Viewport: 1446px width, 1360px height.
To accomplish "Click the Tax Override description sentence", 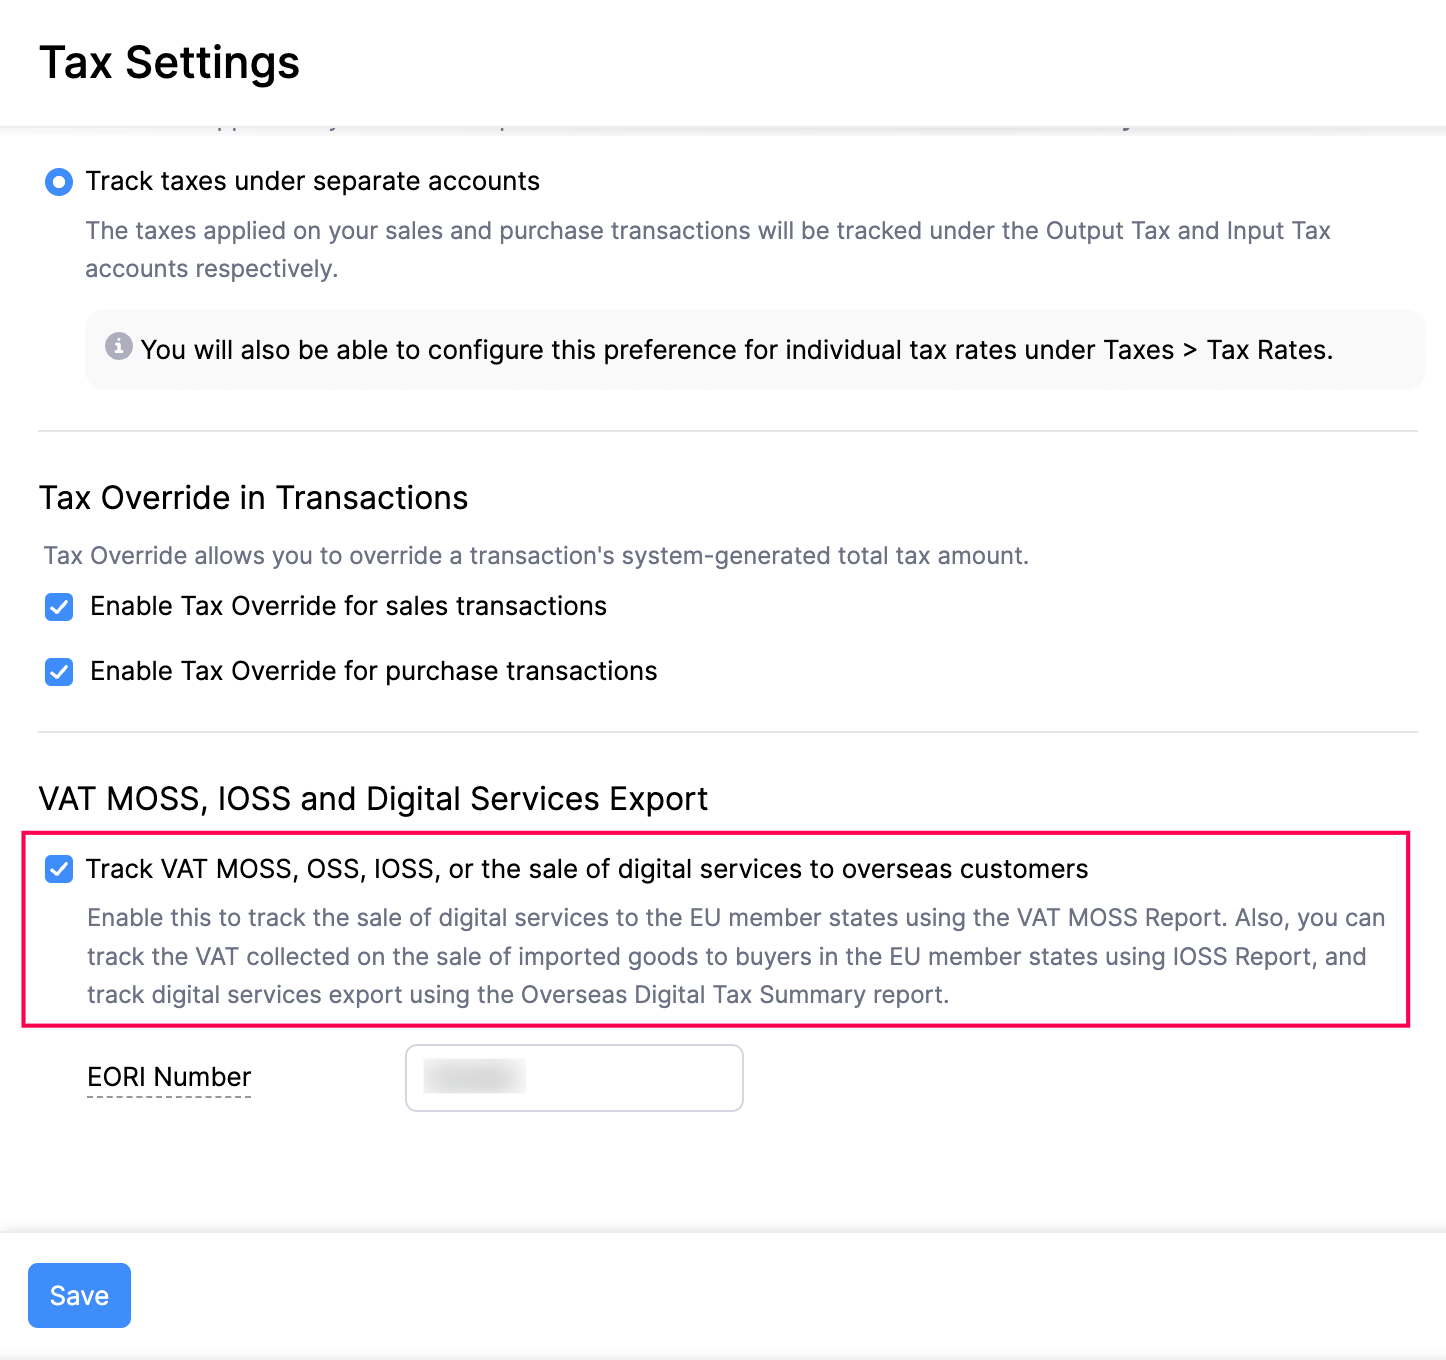I will [536, 556].
